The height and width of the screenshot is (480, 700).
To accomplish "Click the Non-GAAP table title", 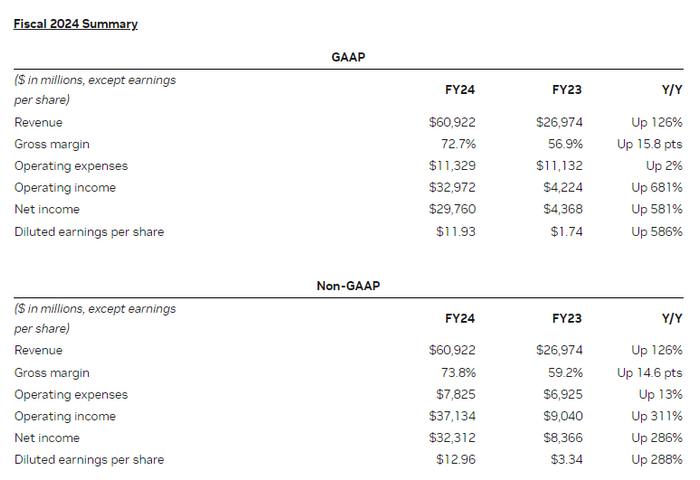I will 348,286.
